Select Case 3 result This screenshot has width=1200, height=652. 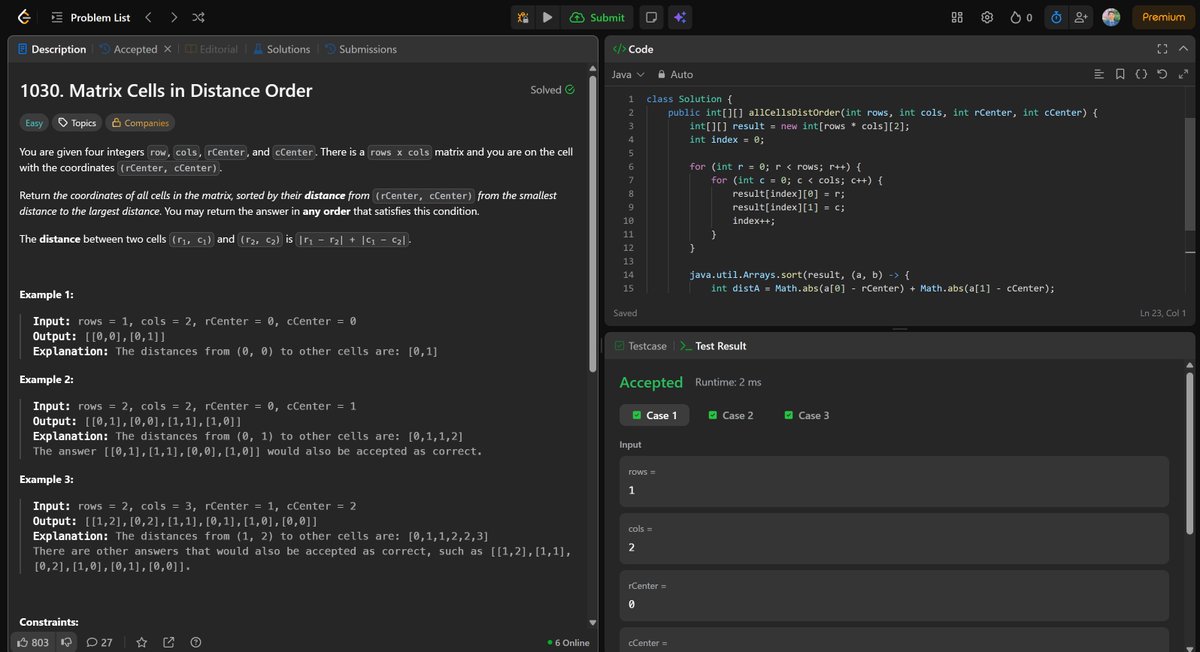(806, 415)
